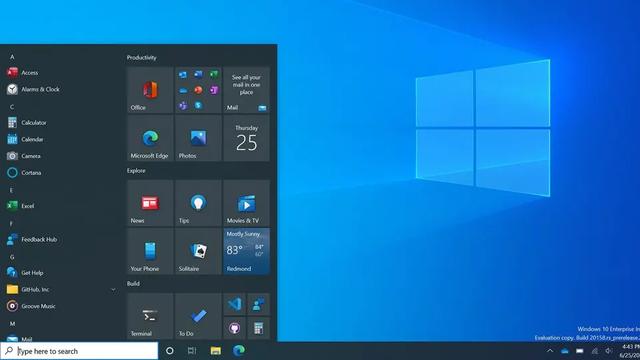Open Microsoft Edge from the taskbar
The image size is (640, 360).
239,350
